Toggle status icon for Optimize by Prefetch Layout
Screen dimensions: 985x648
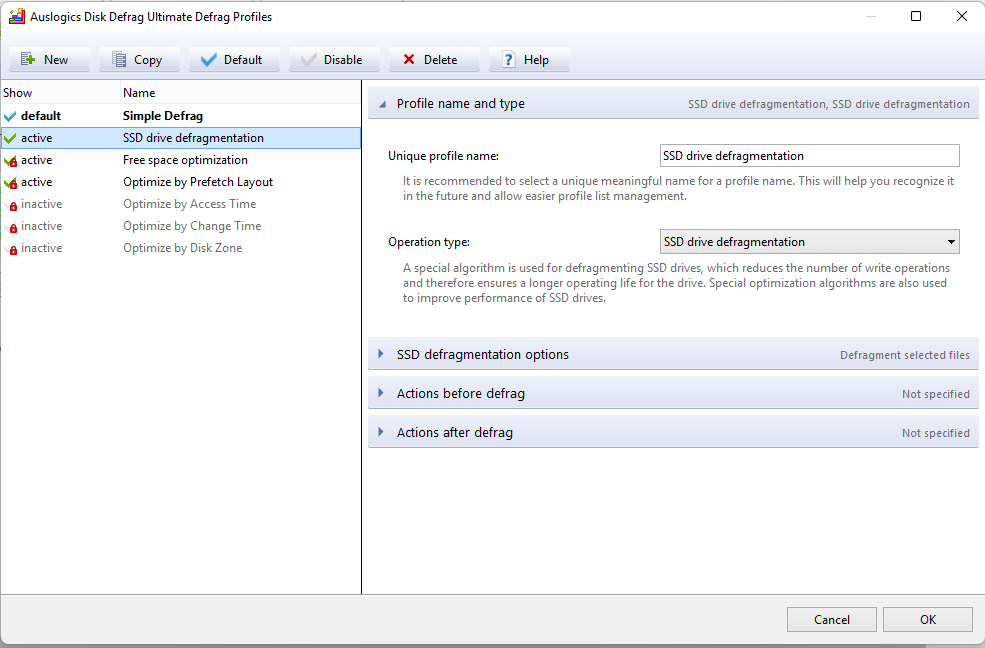pos(10,183)
